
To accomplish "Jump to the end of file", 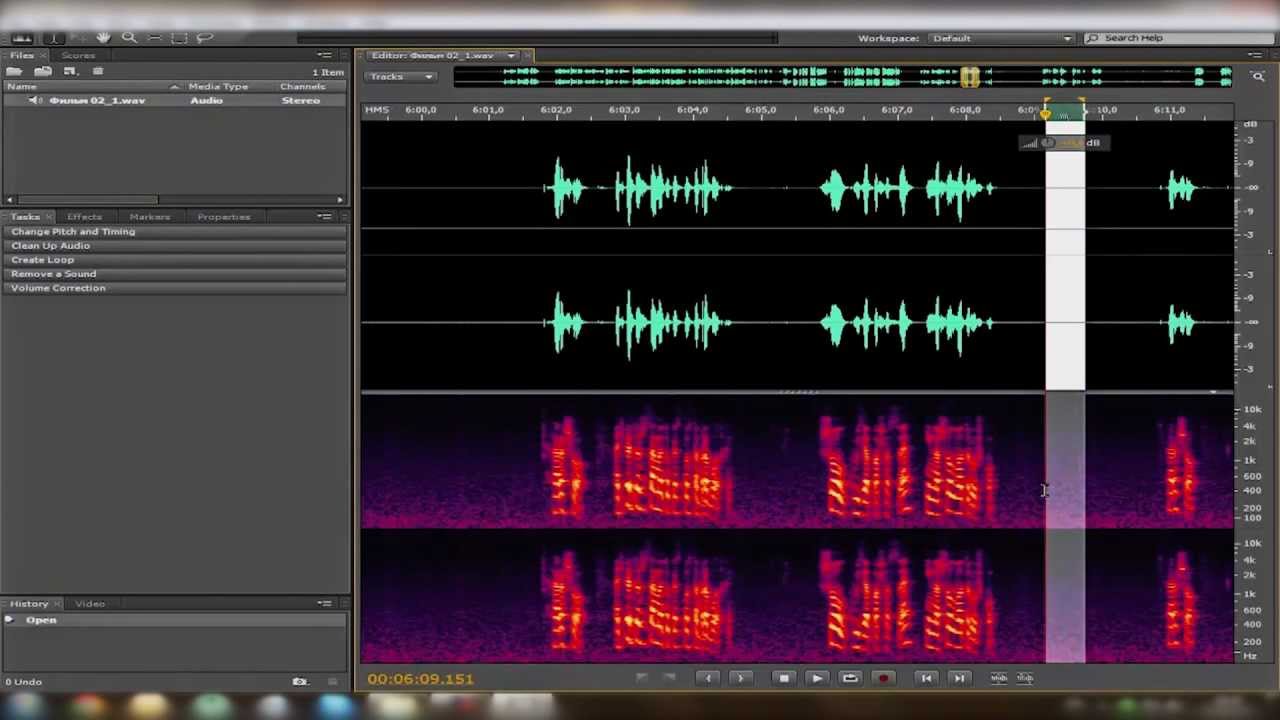I will 959,678.
